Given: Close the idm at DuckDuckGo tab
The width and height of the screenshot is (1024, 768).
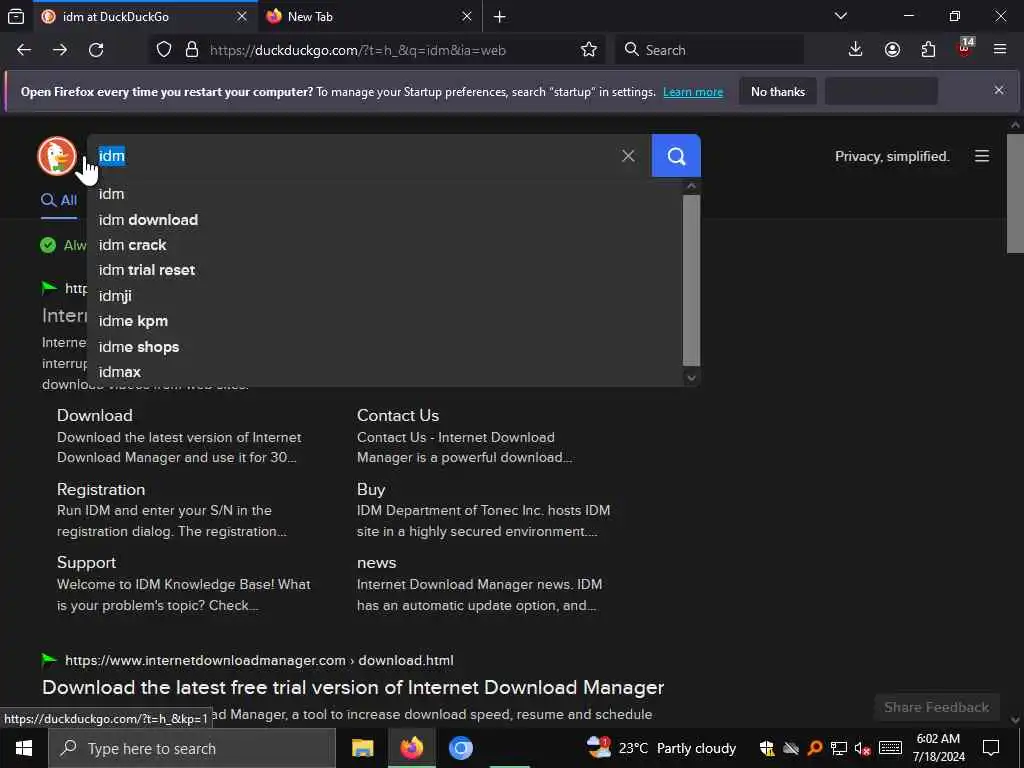Looking at the screenshot, I should [242, 16].
